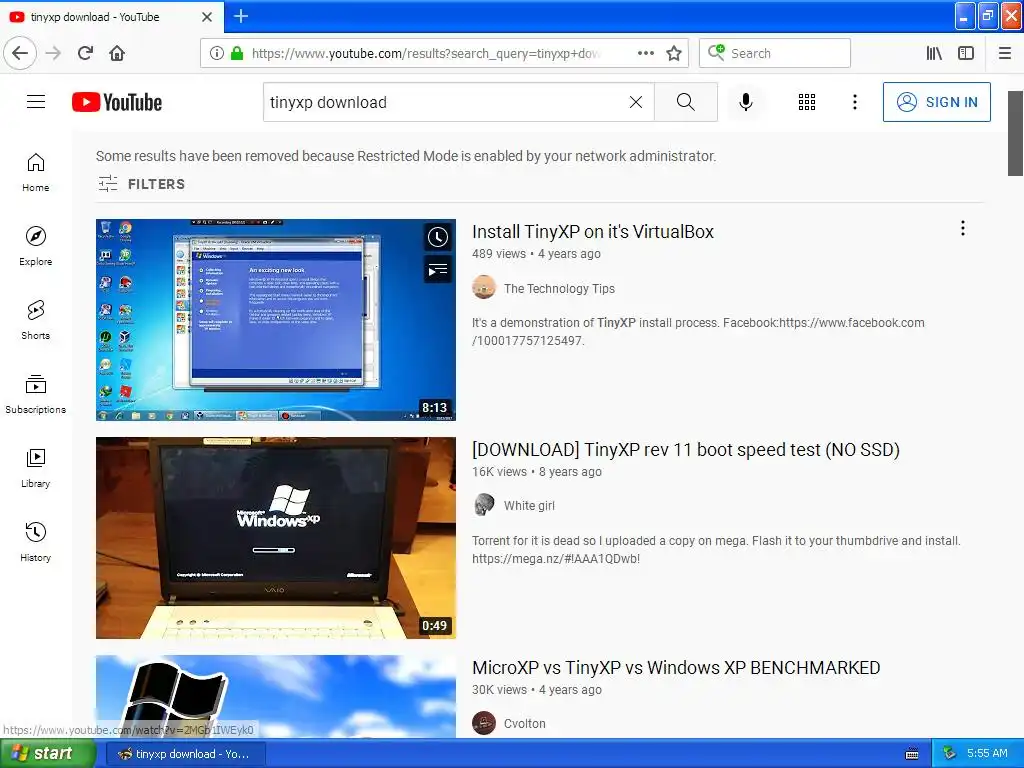Expand the FILTERS options
The width and height of the screenshot is (1024, 768).
(142, 184)
